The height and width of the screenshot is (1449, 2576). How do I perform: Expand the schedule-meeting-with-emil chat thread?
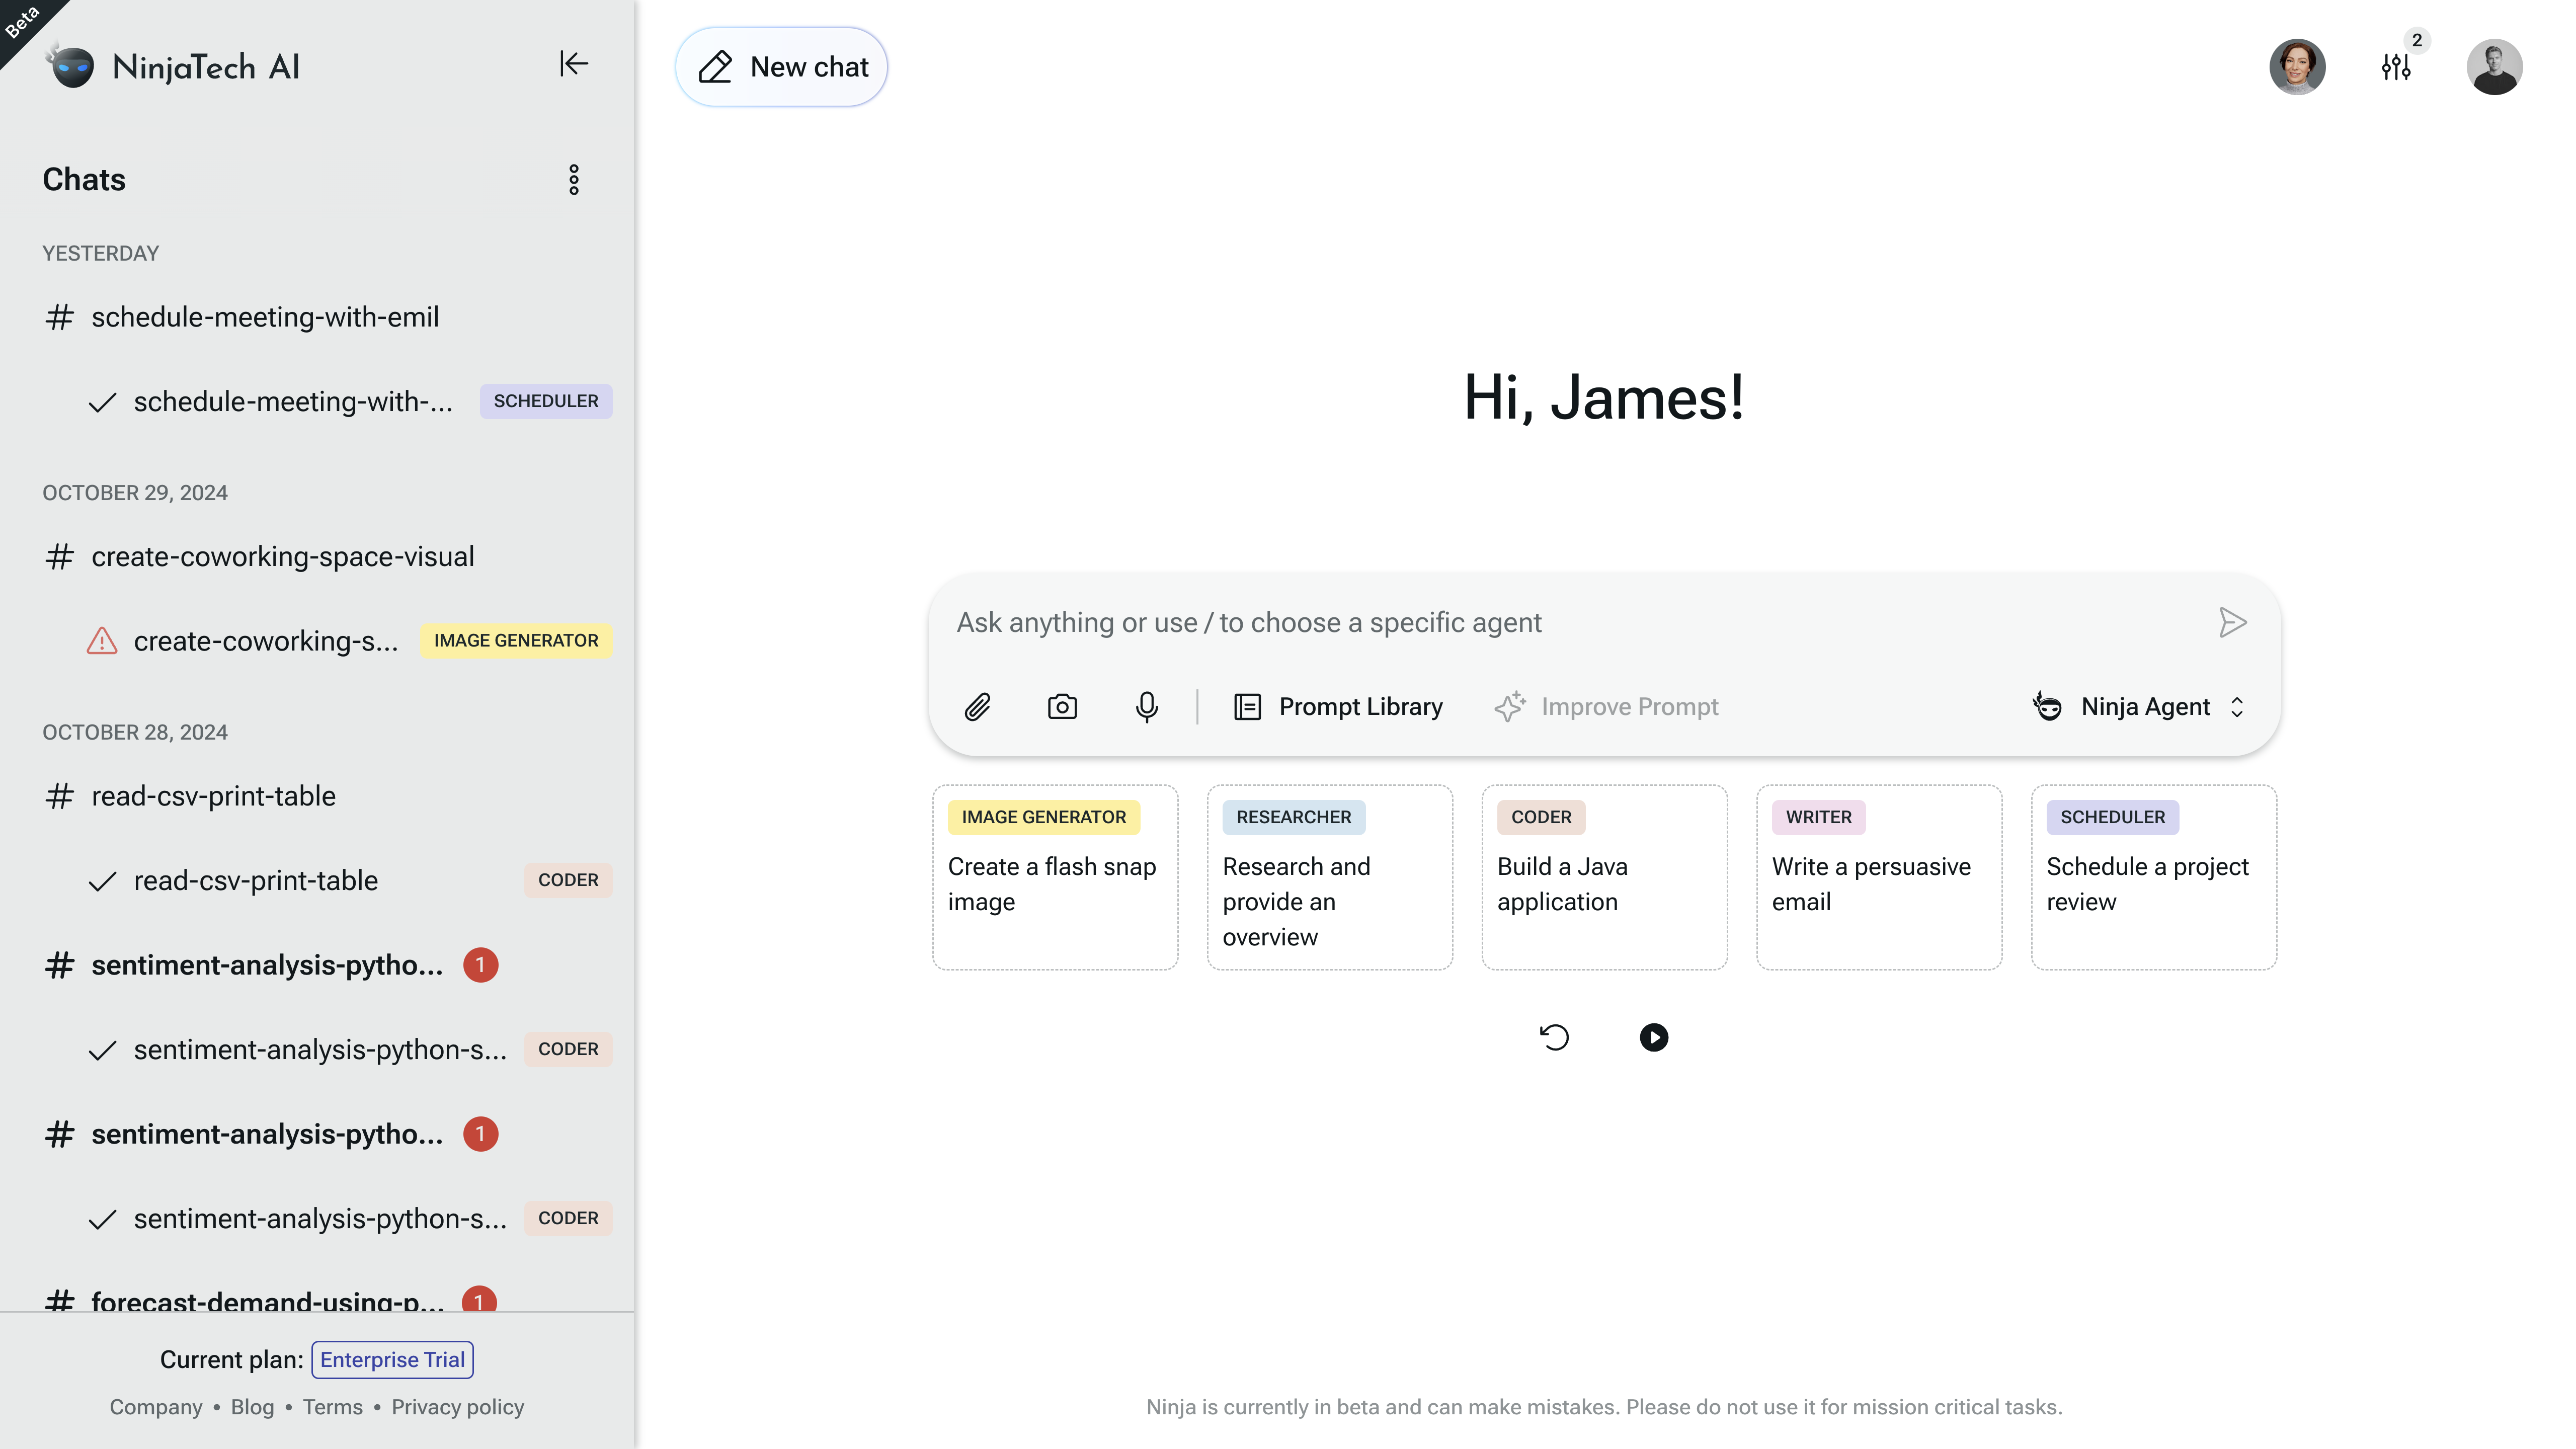click(x=264, y=317)
